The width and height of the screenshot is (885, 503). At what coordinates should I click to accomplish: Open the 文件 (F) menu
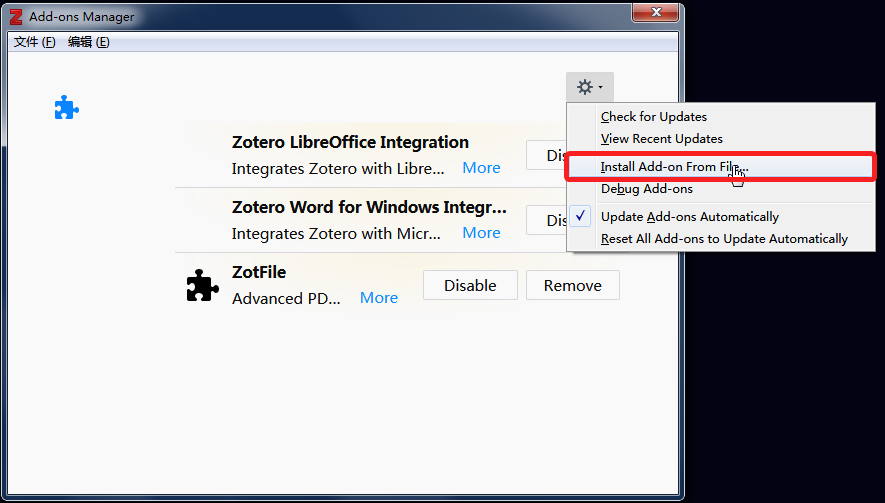[x=35, y=42]
